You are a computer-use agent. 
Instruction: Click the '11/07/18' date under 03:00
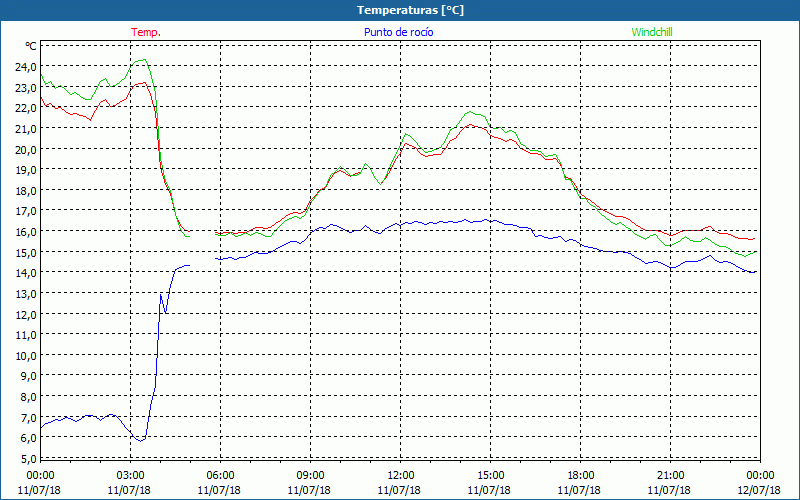129,490
